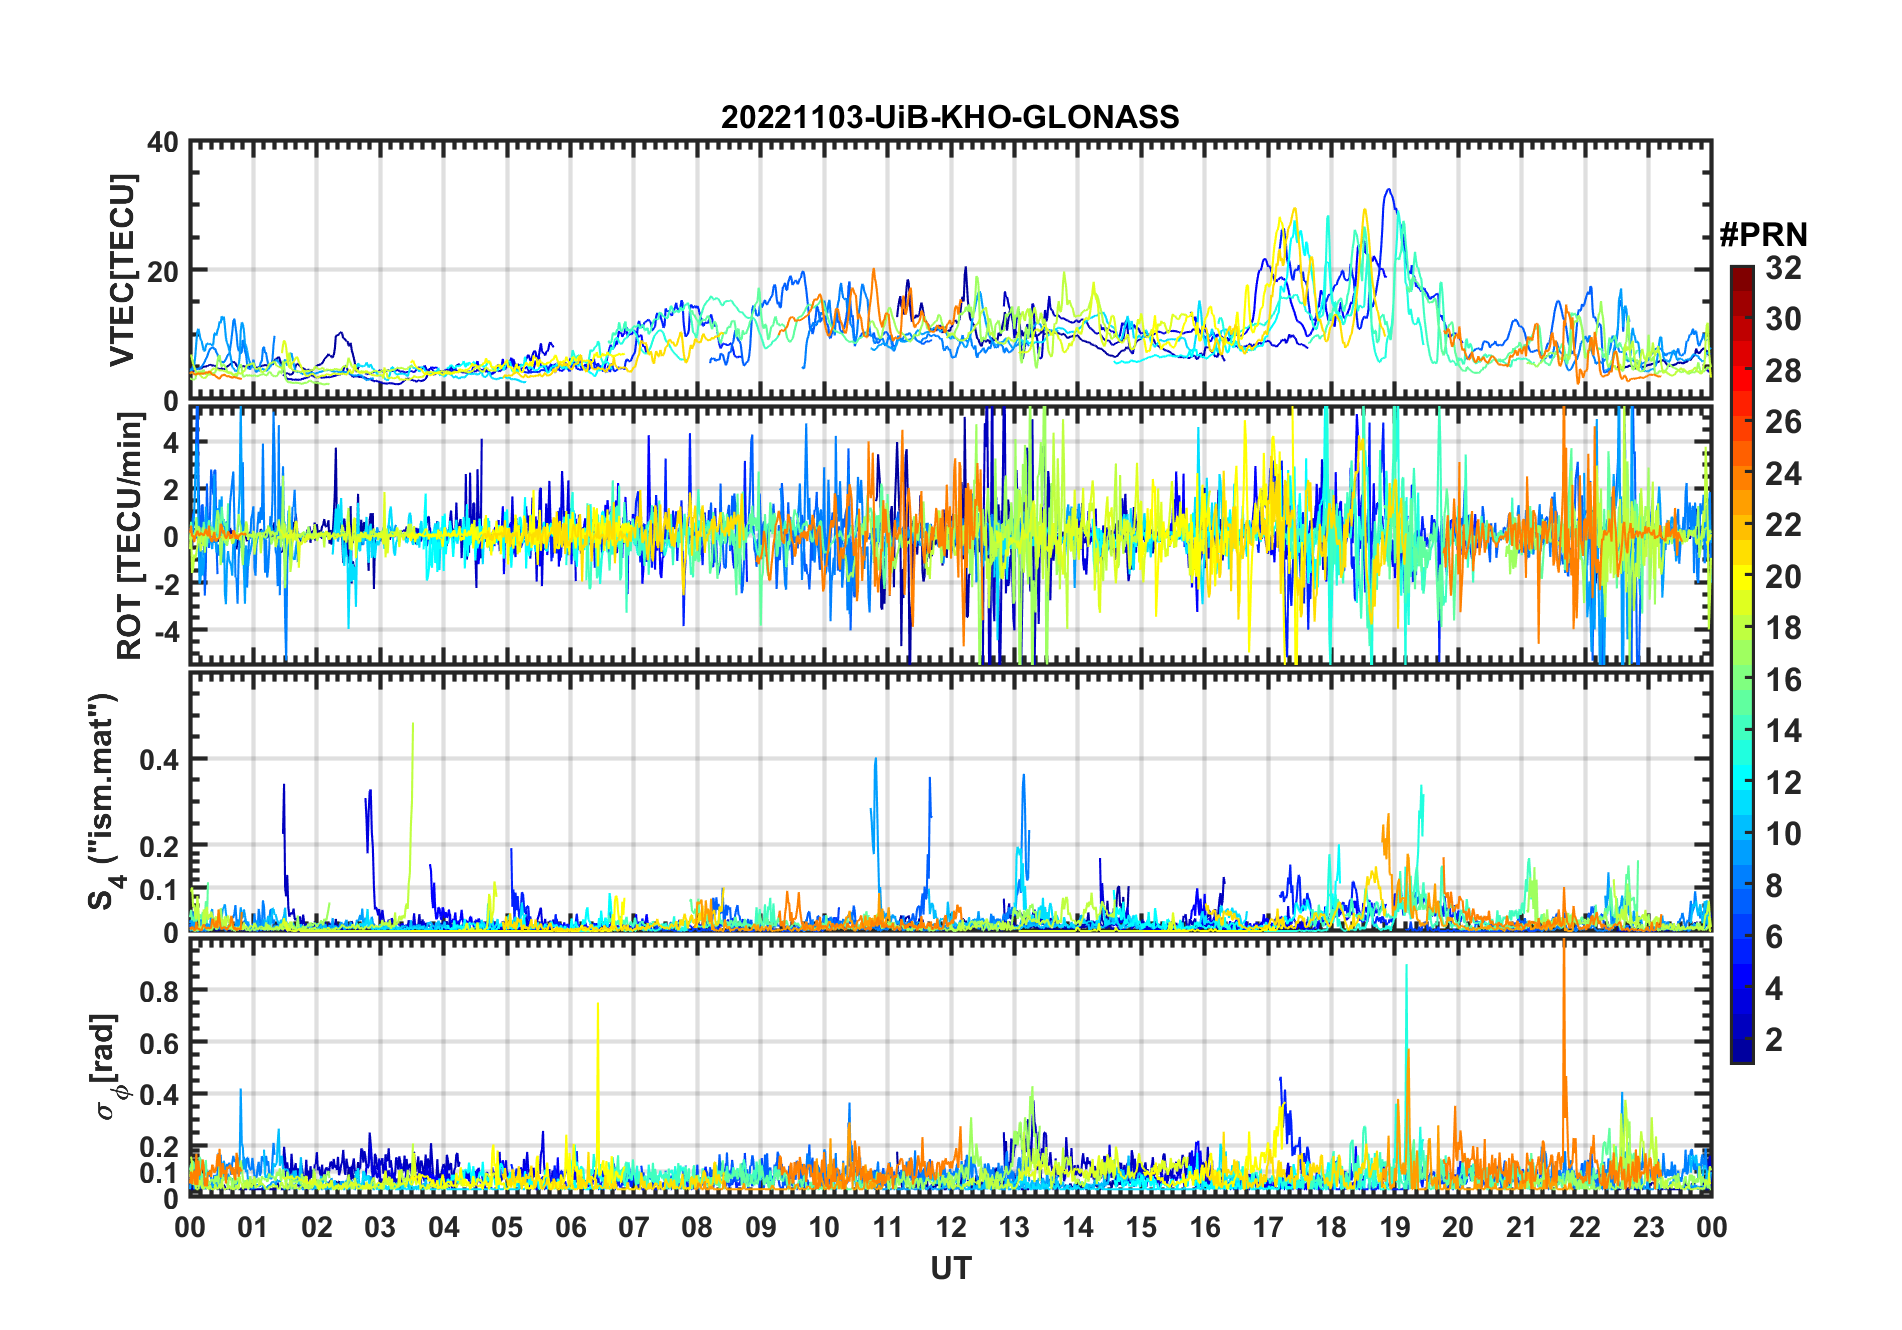Click the colorbar tick label 6
Image resolution: width=1902 pixels, height=1330 pixels.
[1774, 937]
